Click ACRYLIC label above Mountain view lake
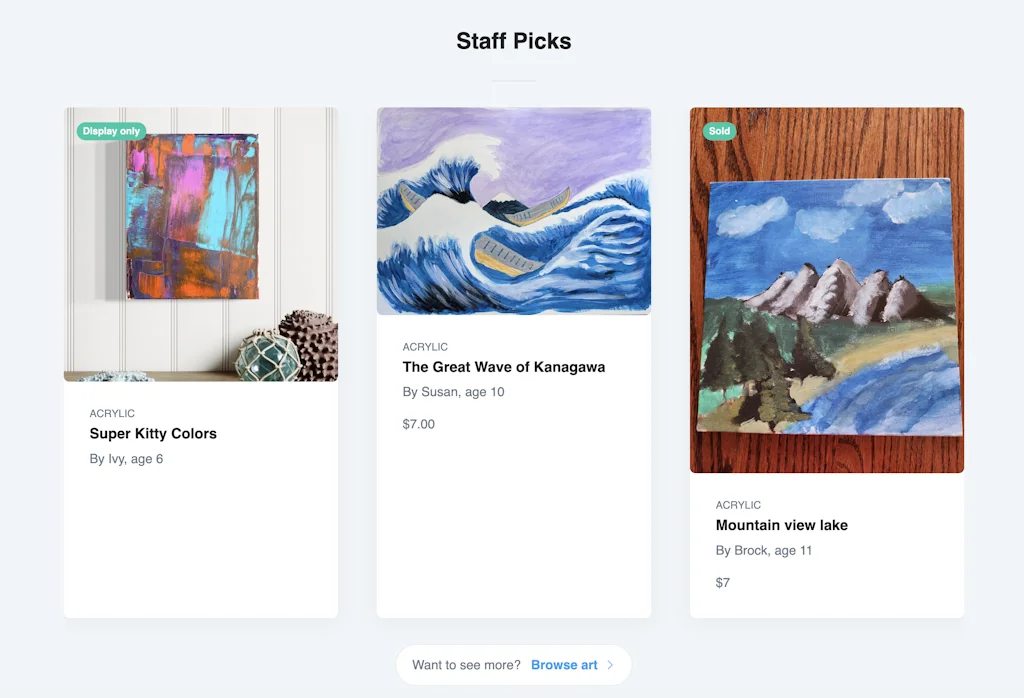Screen dimensions: 1024x698 [738, 505]
